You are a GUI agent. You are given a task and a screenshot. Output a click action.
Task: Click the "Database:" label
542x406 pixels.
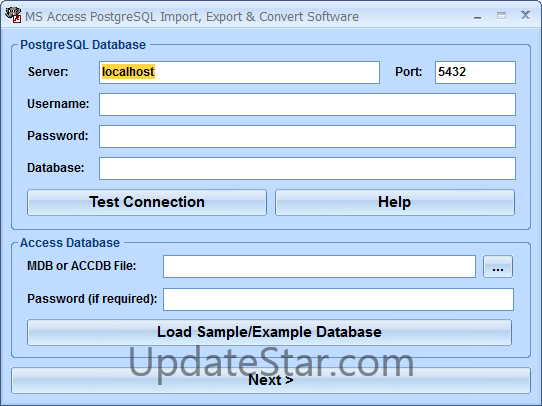coord(56,168)
